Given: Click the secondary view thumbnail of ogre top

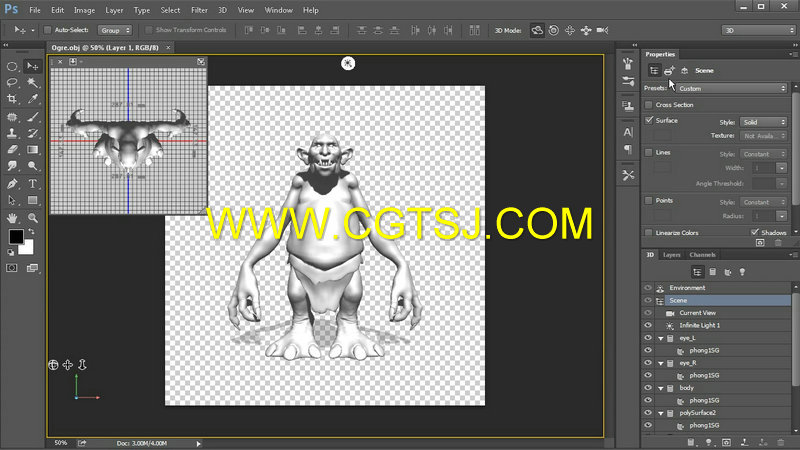Looking at the screenshot, I should tap(128, 140).
